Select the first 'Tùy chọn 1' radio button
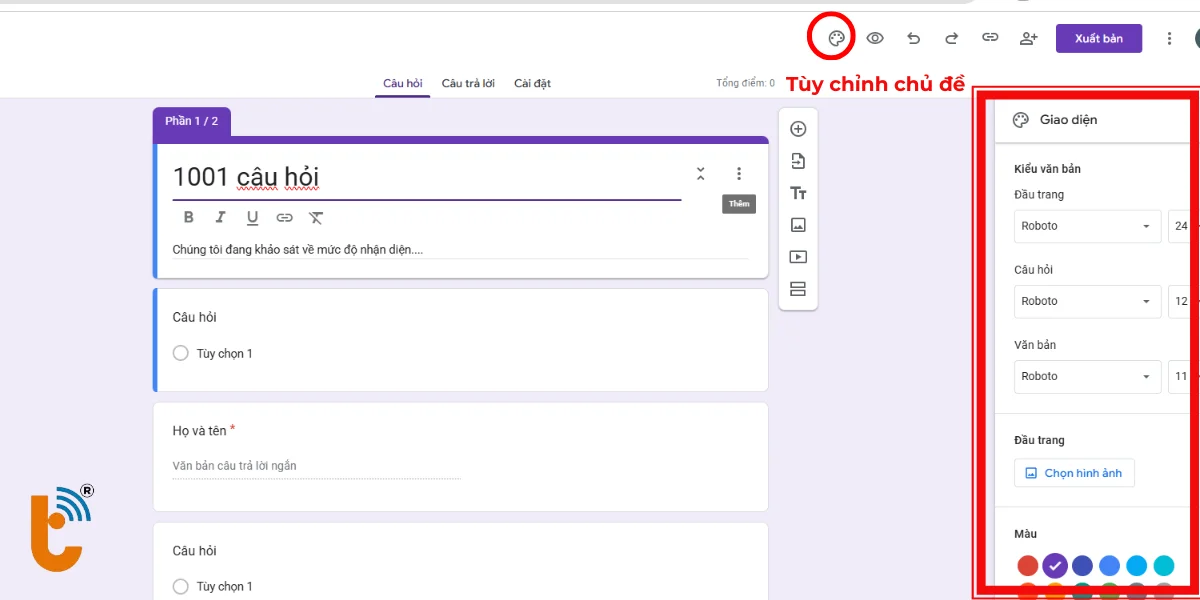 pyautogui.click(x=181, y=353)
